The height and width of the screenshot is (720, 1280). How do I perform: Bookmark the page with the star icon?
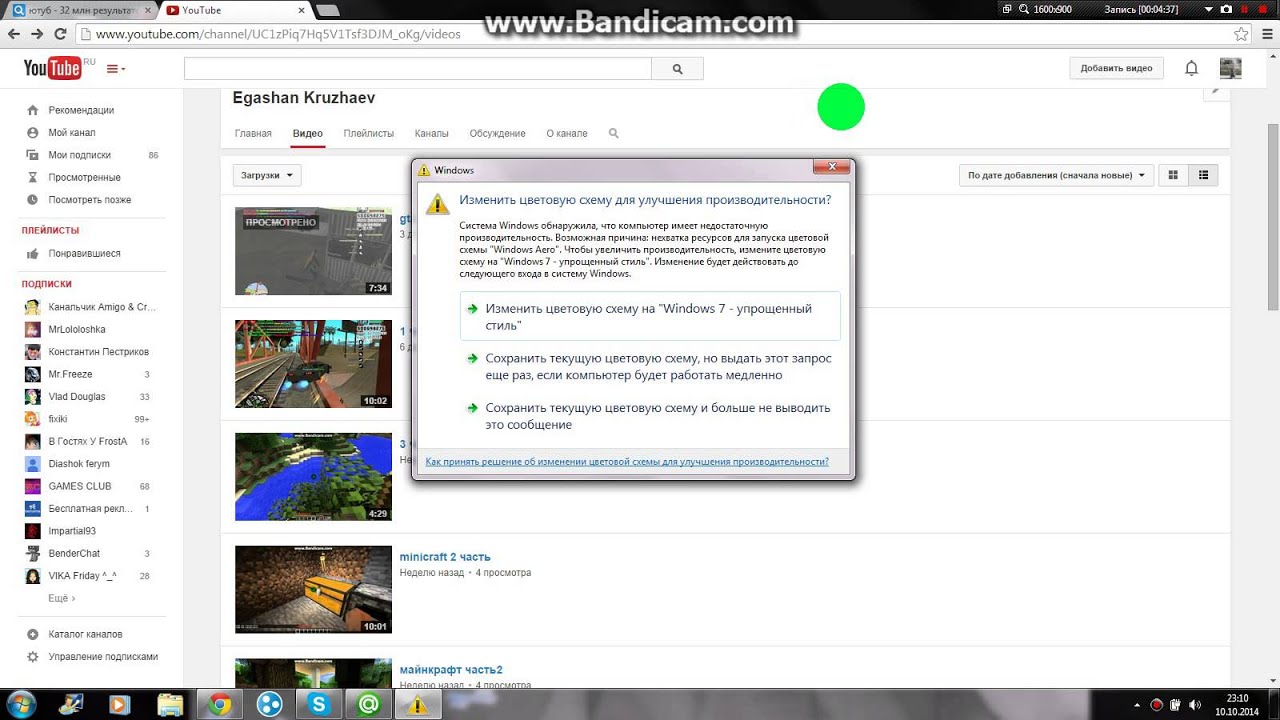[x=1241, y=34]
